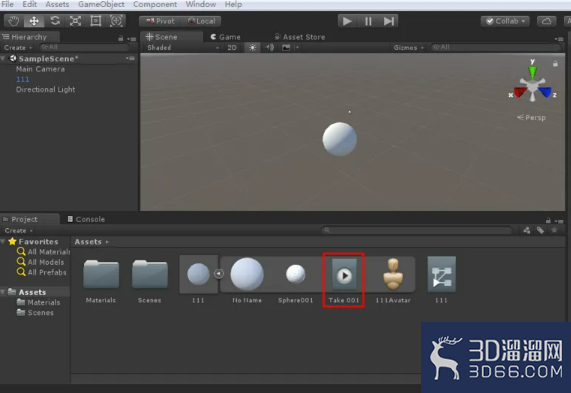571x393 pixels.
Task: Switch to the Console tab
Action: click(86, 219)
